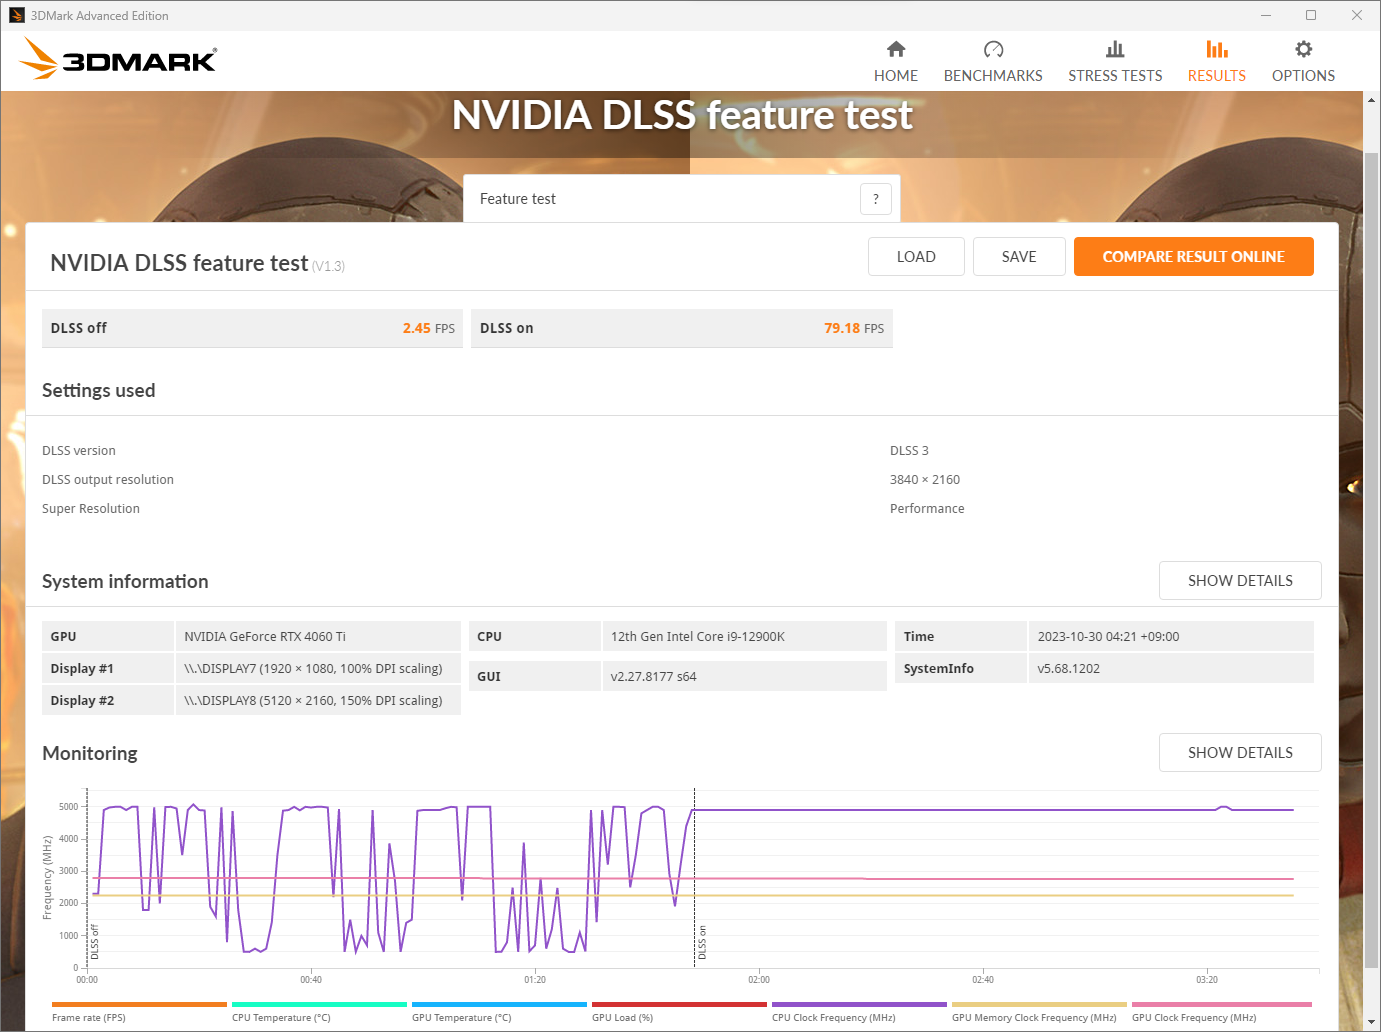Click the DLSS on 79.18 FPS score
Viewport: 1381px width, 1032px height.
tap(682, 328)
